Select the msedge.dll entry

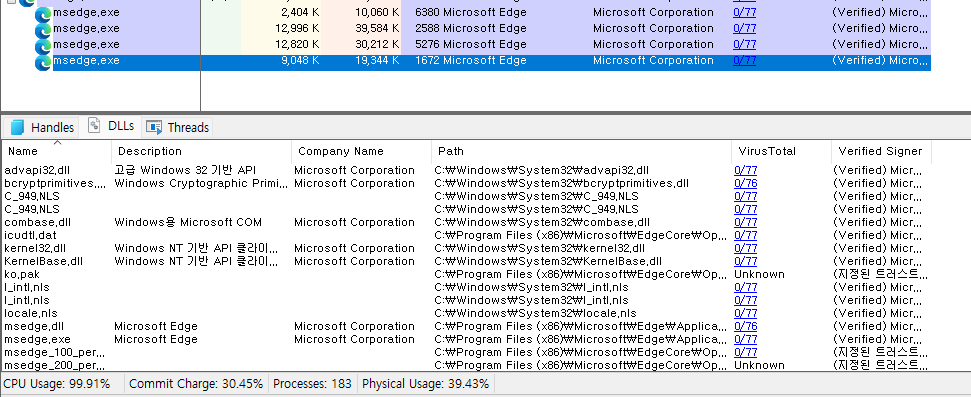tap(34, 326)
